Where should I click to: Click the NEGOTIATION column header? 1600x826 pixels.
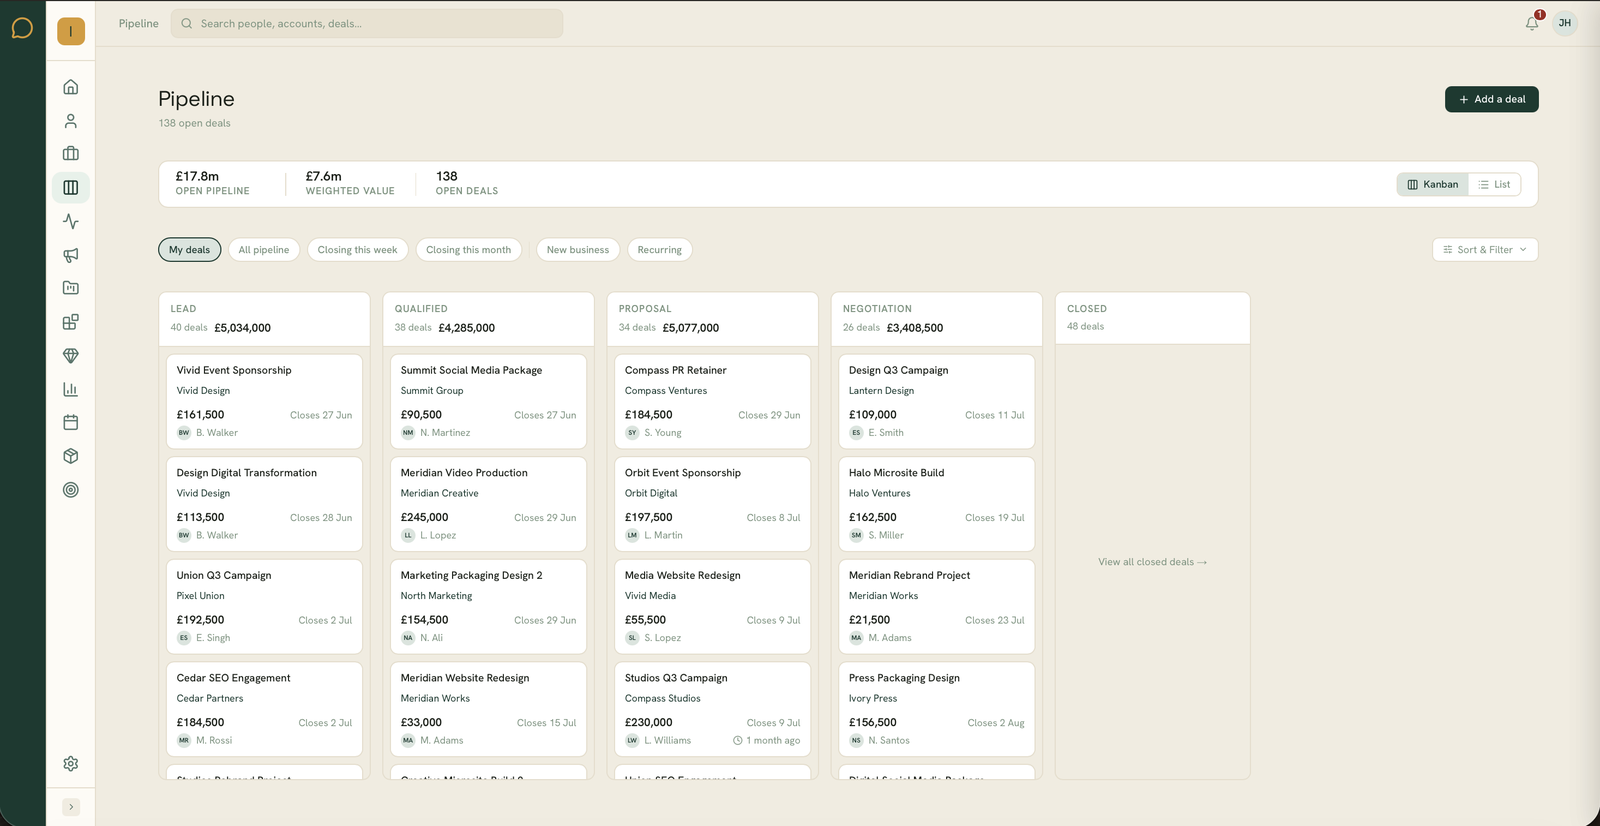936,319
